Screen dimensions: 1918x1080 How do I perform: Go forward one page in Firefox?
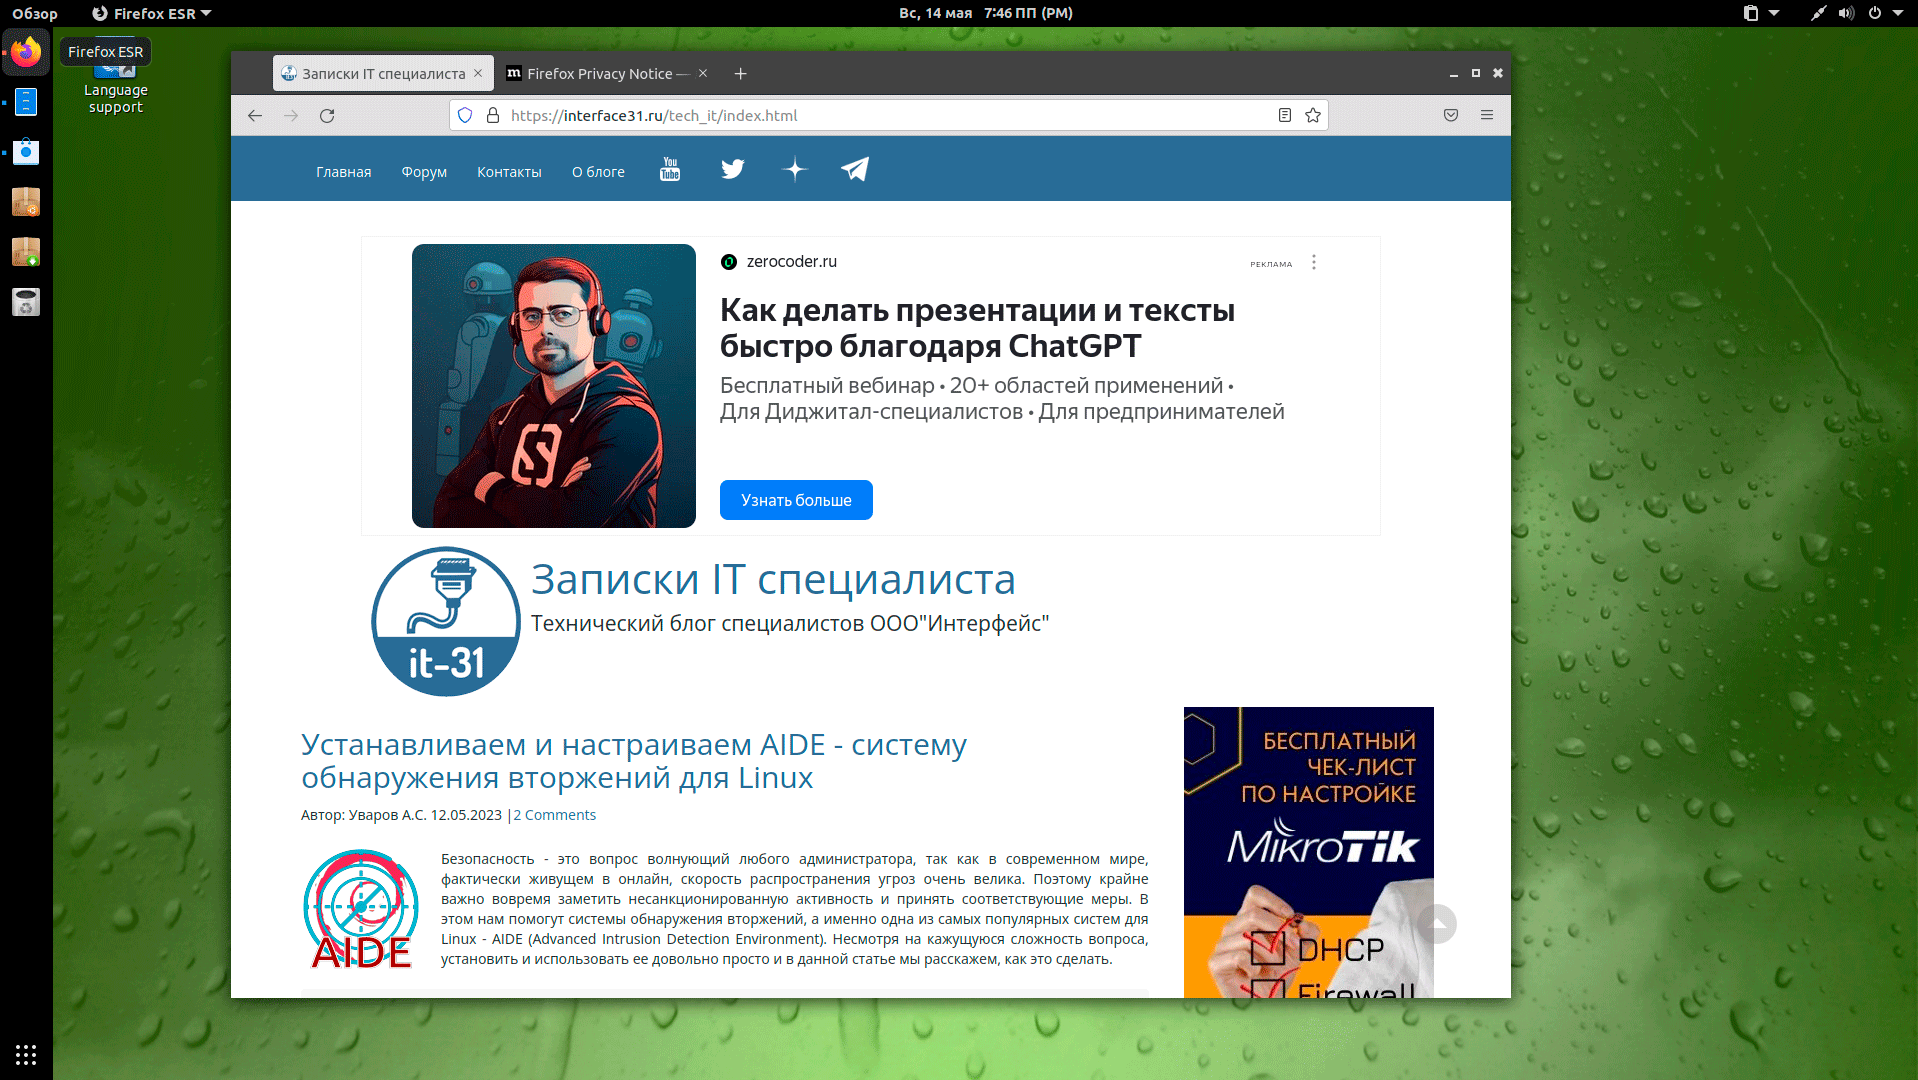pyautogui.click(x=291, y=116)
